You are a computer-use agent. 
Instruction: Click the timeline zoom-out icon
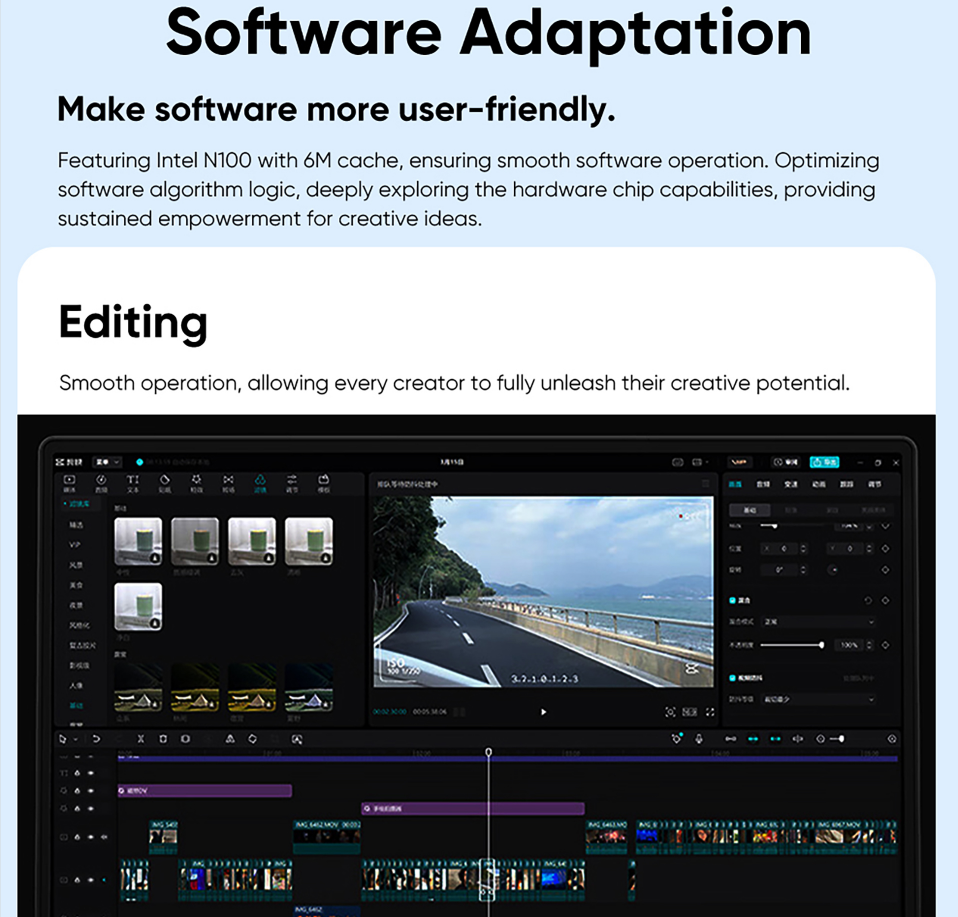[x=821, y=739]
